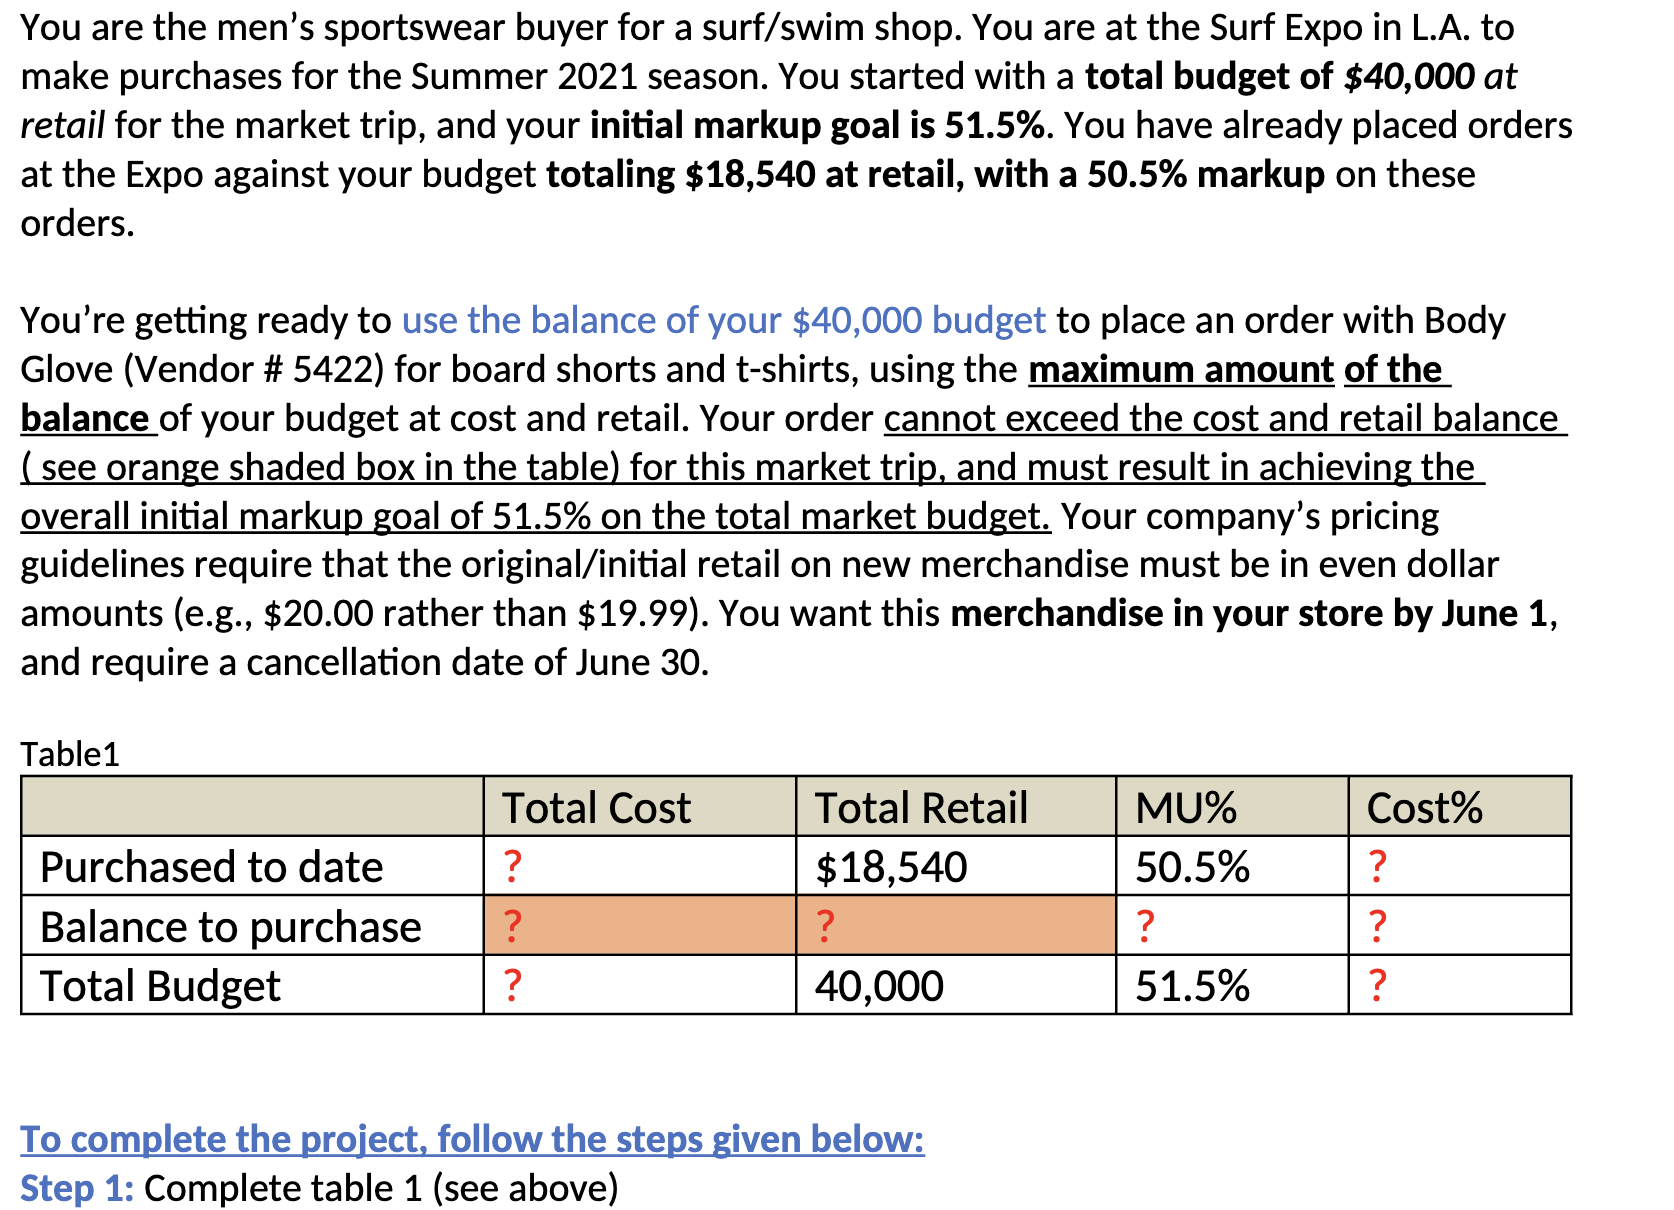Select the "Balance to purchase" row label
This screenshot has height=1210, width=1674.
(x=231, y=927)
